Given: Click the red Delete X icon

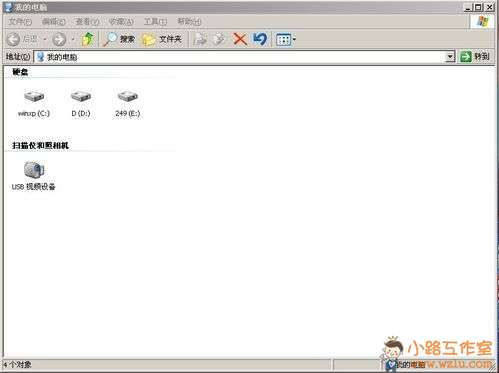Looking at the screenshot, I should [x=240, y=39].
